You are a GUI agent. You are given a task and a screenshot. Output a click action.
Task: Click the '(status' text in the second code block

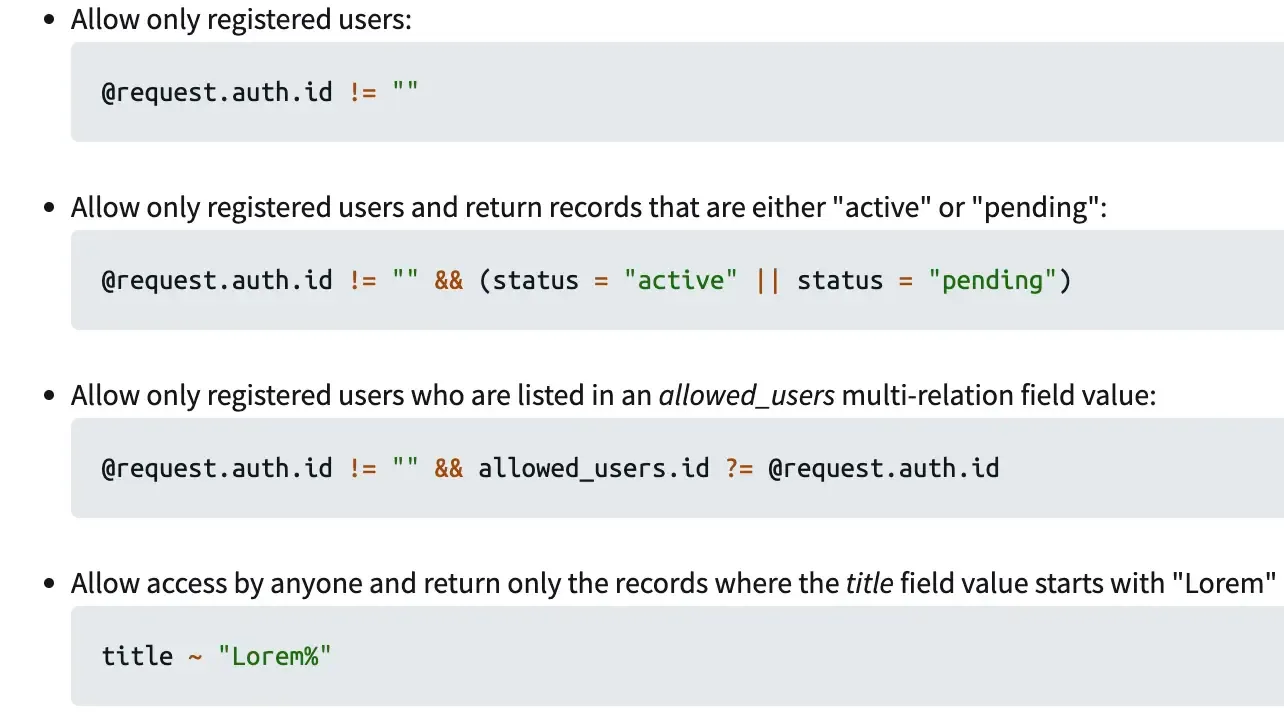(529, 280)
